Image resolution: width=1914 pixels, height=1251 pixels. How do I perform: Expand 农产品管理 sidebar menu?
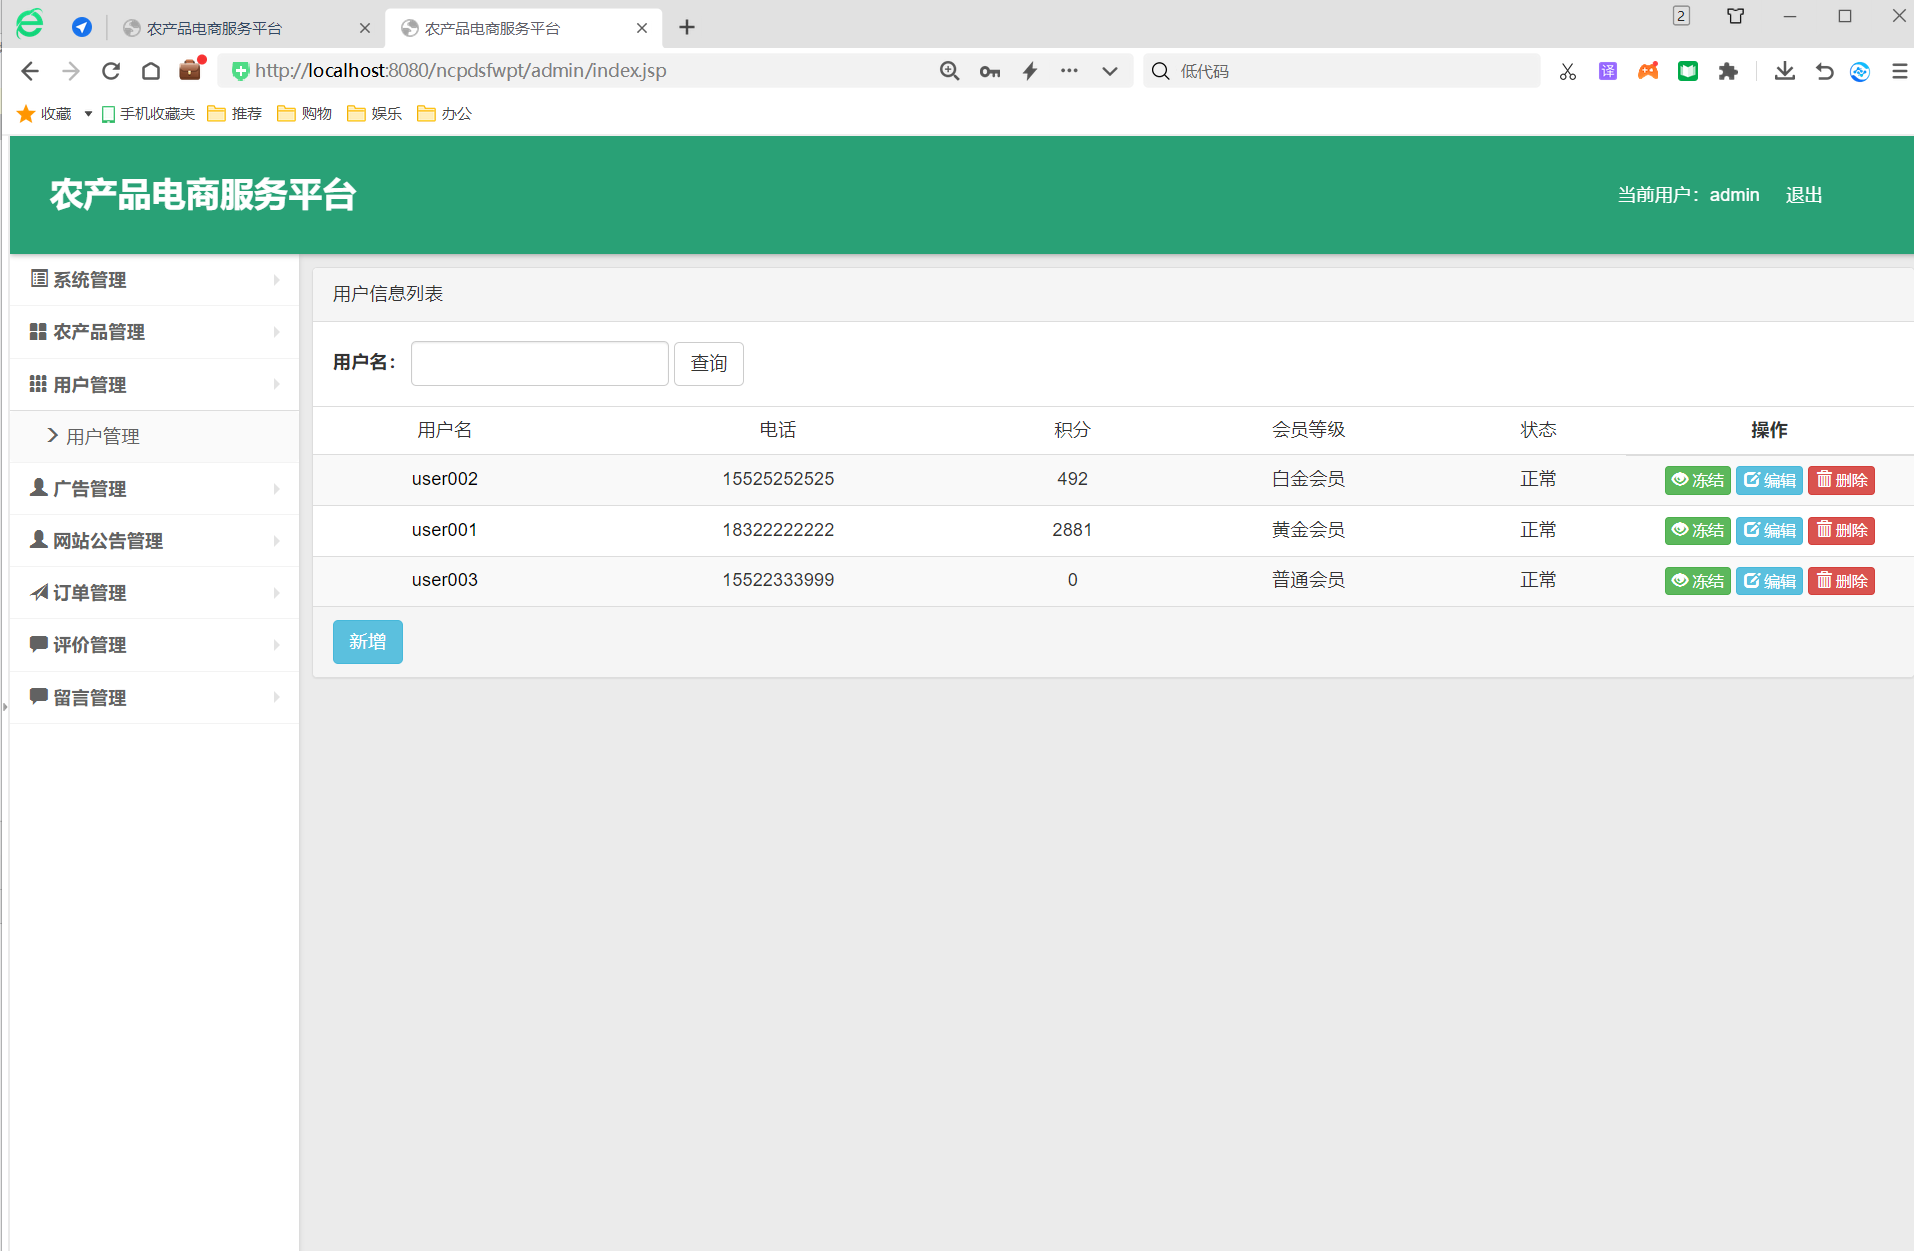pos(155,332)
